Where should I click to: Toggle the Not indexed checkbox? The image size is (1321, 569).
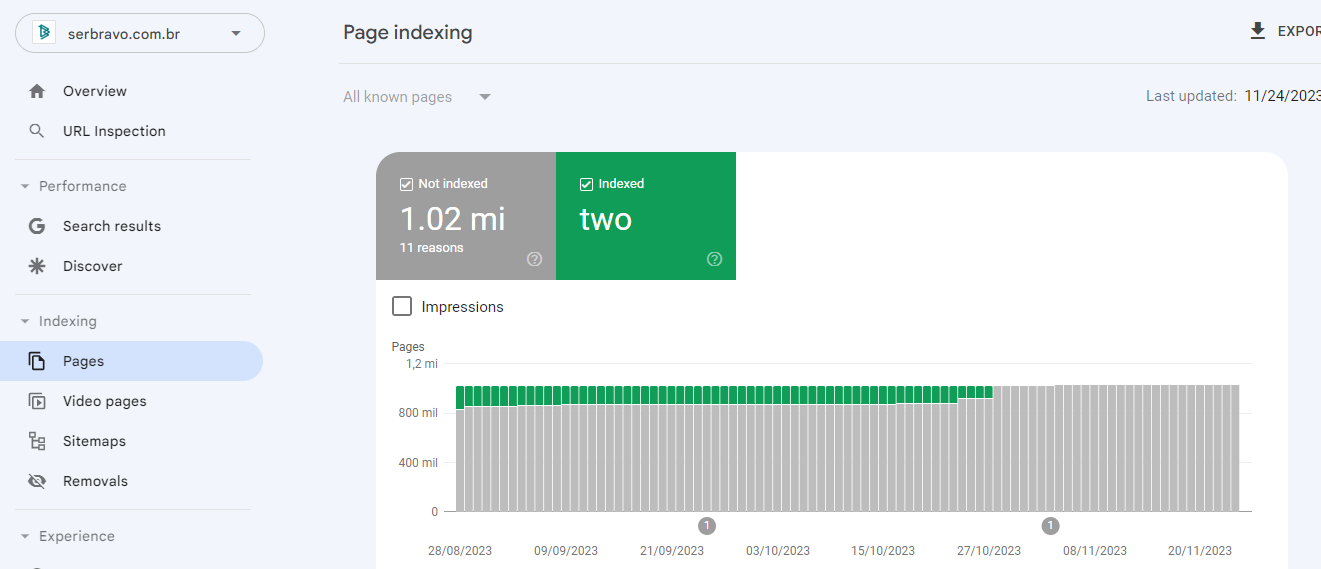click(406, 184)
